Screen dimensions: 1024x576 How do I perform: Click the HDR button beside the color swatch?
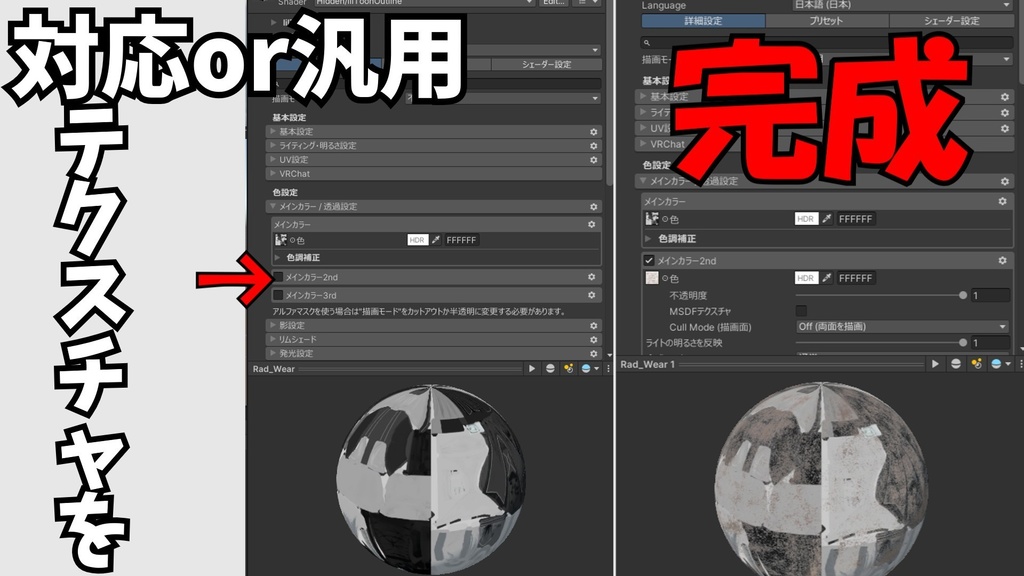pyautogui.click(x=806, y=219)
